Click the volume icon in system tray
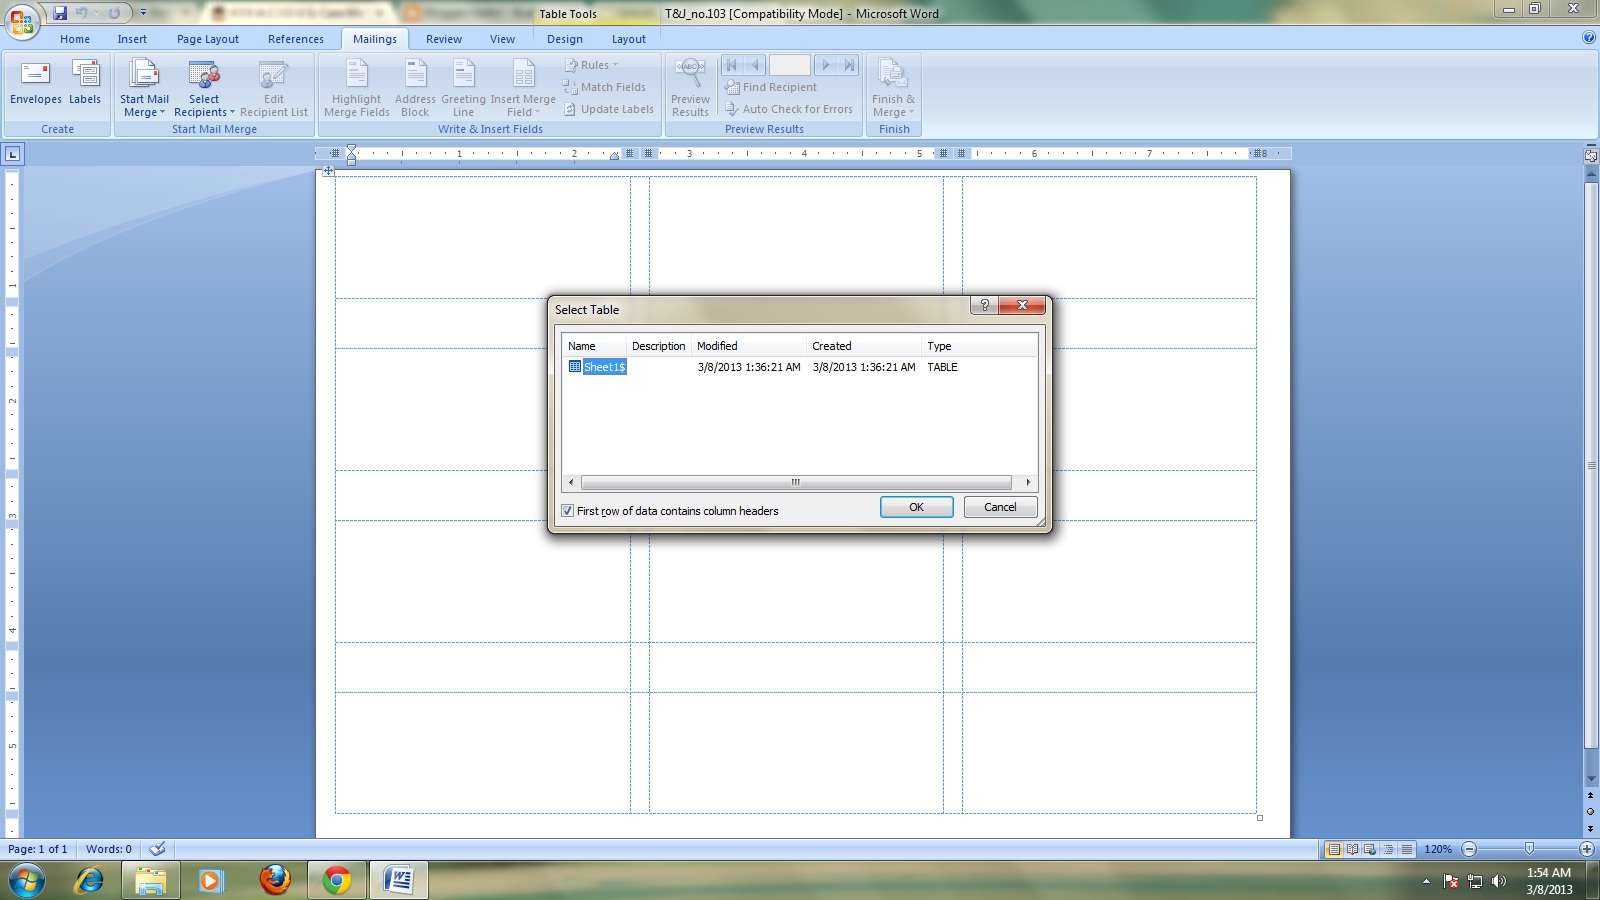This screenshot has width=1600, height=900. pos(1498,881)
